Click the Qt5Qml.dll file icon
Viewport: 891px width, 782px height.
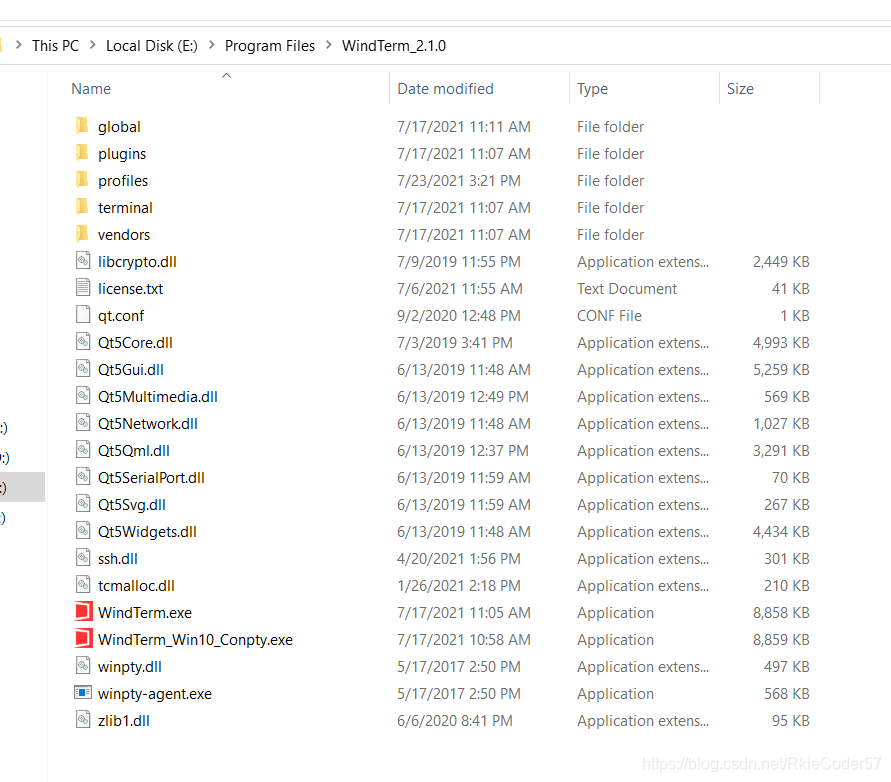click(83, 450)
